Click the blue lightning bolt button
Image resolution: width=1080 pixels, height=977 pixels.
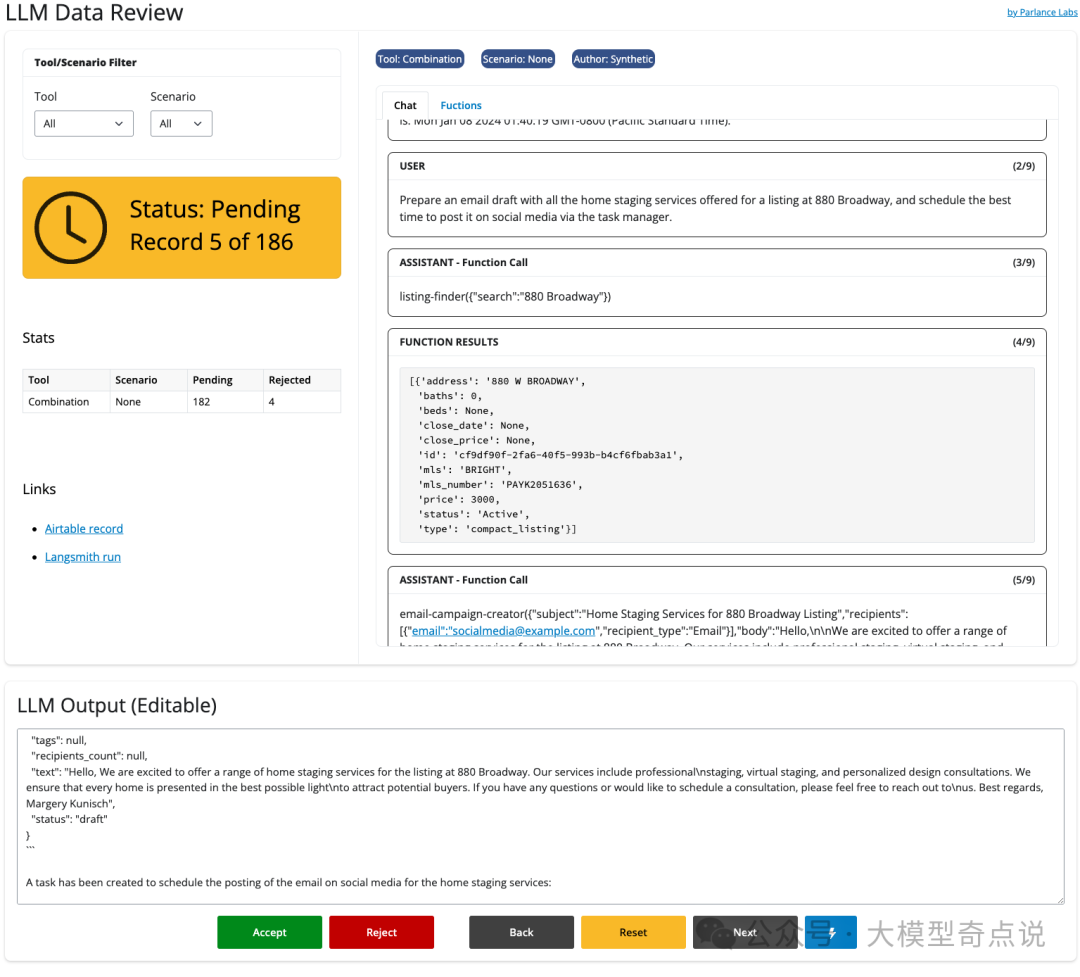tap(831, 933)
